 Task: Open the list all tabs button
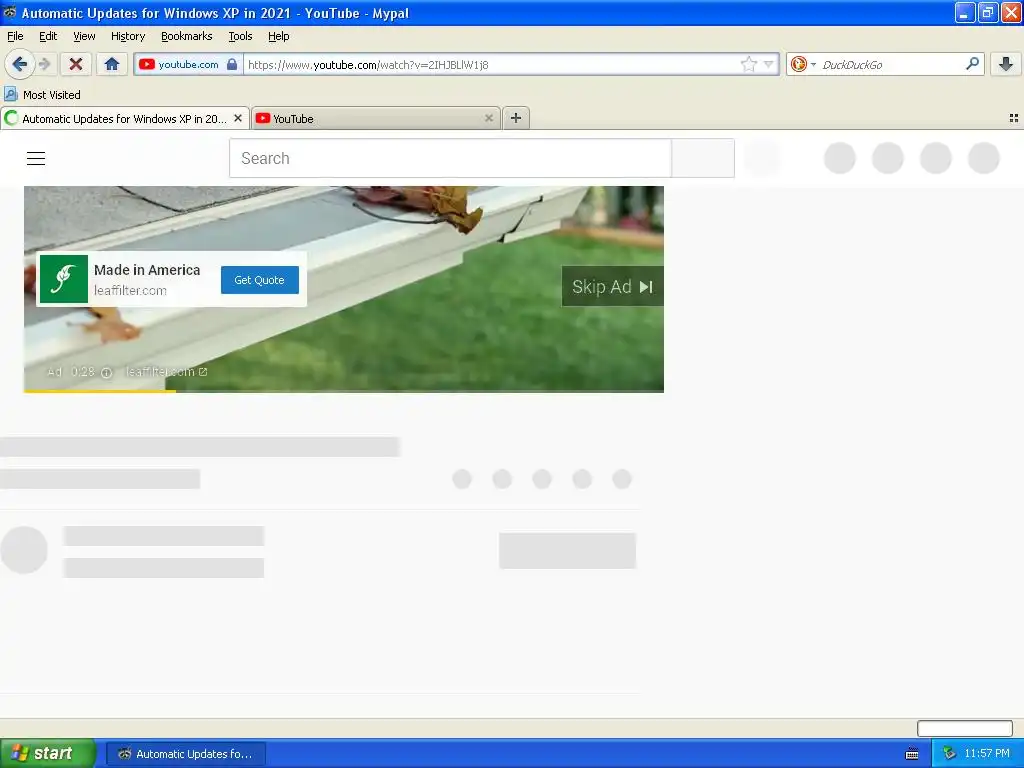point(1014,118)
